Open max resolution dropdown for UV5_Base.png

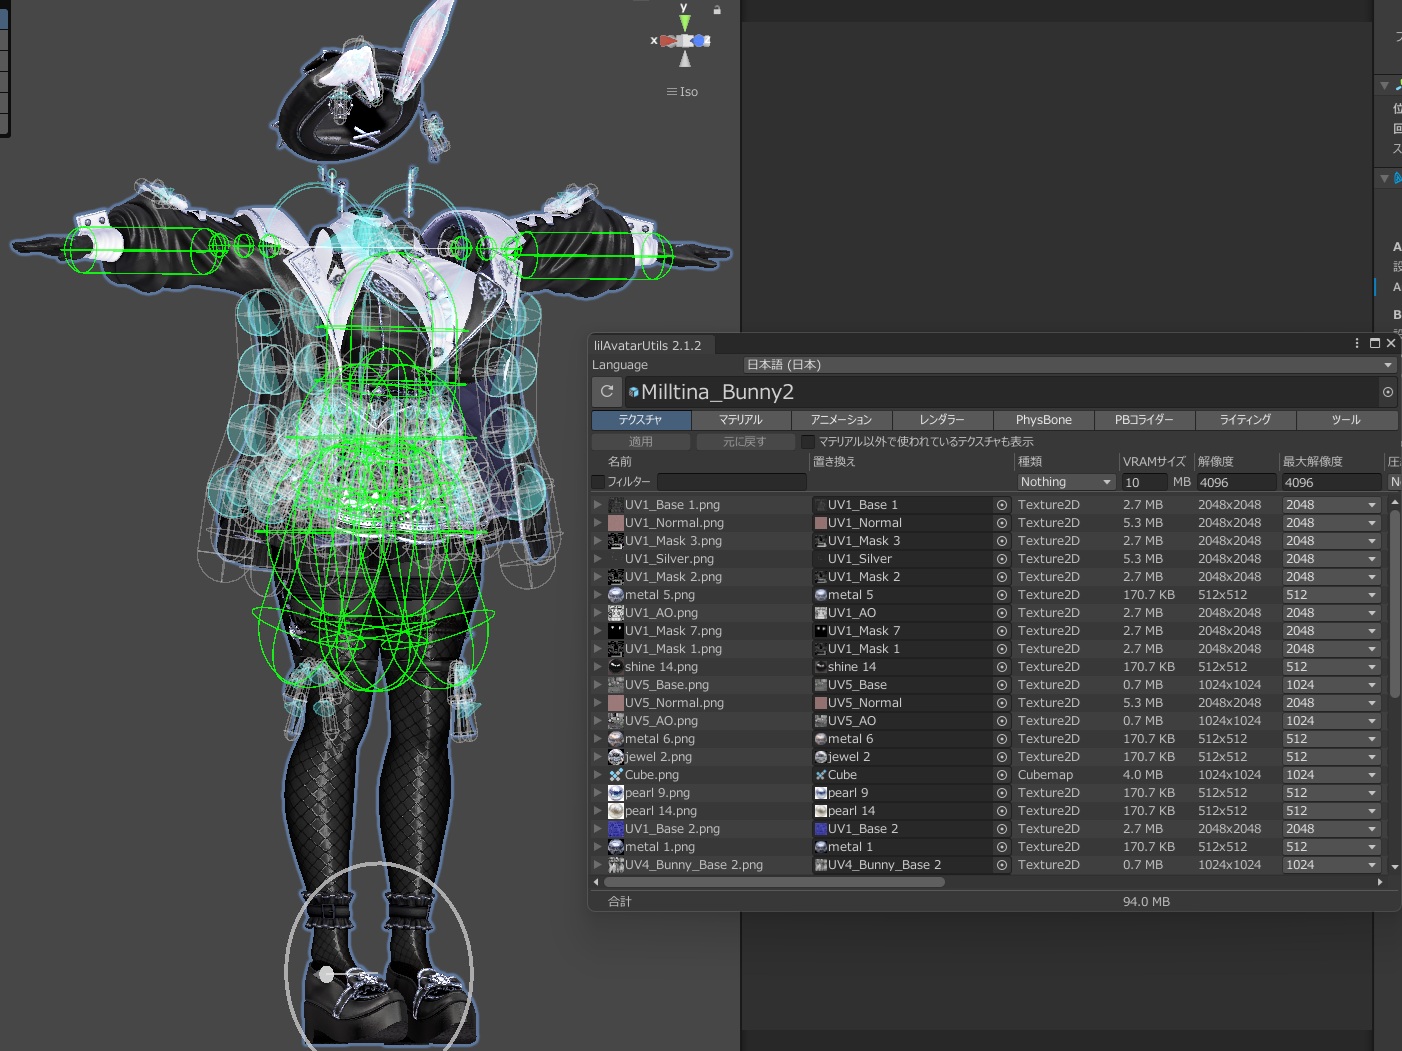[1331, 685]
